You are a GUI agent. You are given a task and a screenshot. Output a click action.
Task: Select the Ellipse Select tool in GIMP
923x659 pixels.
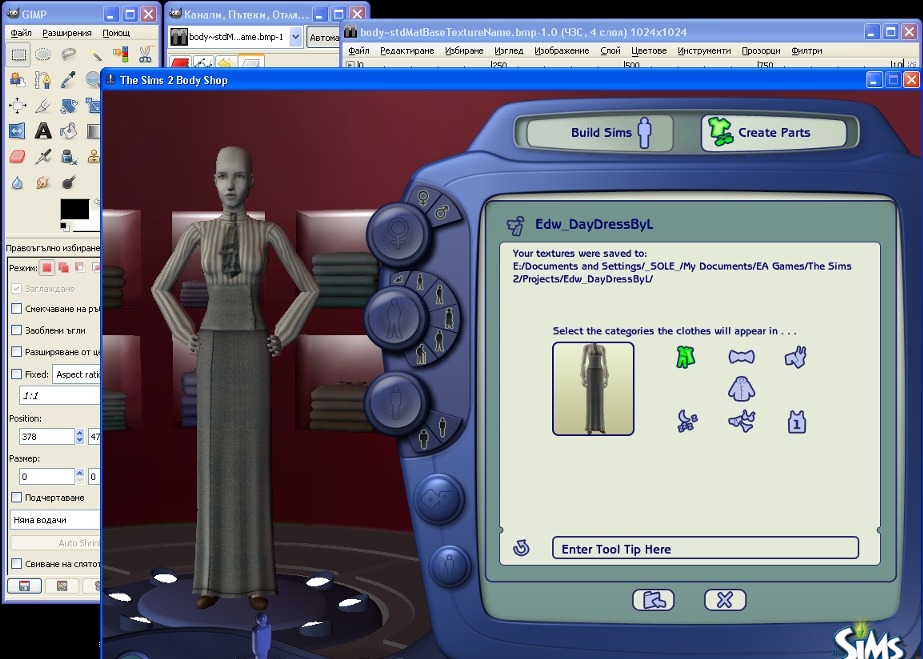point(43,55)
